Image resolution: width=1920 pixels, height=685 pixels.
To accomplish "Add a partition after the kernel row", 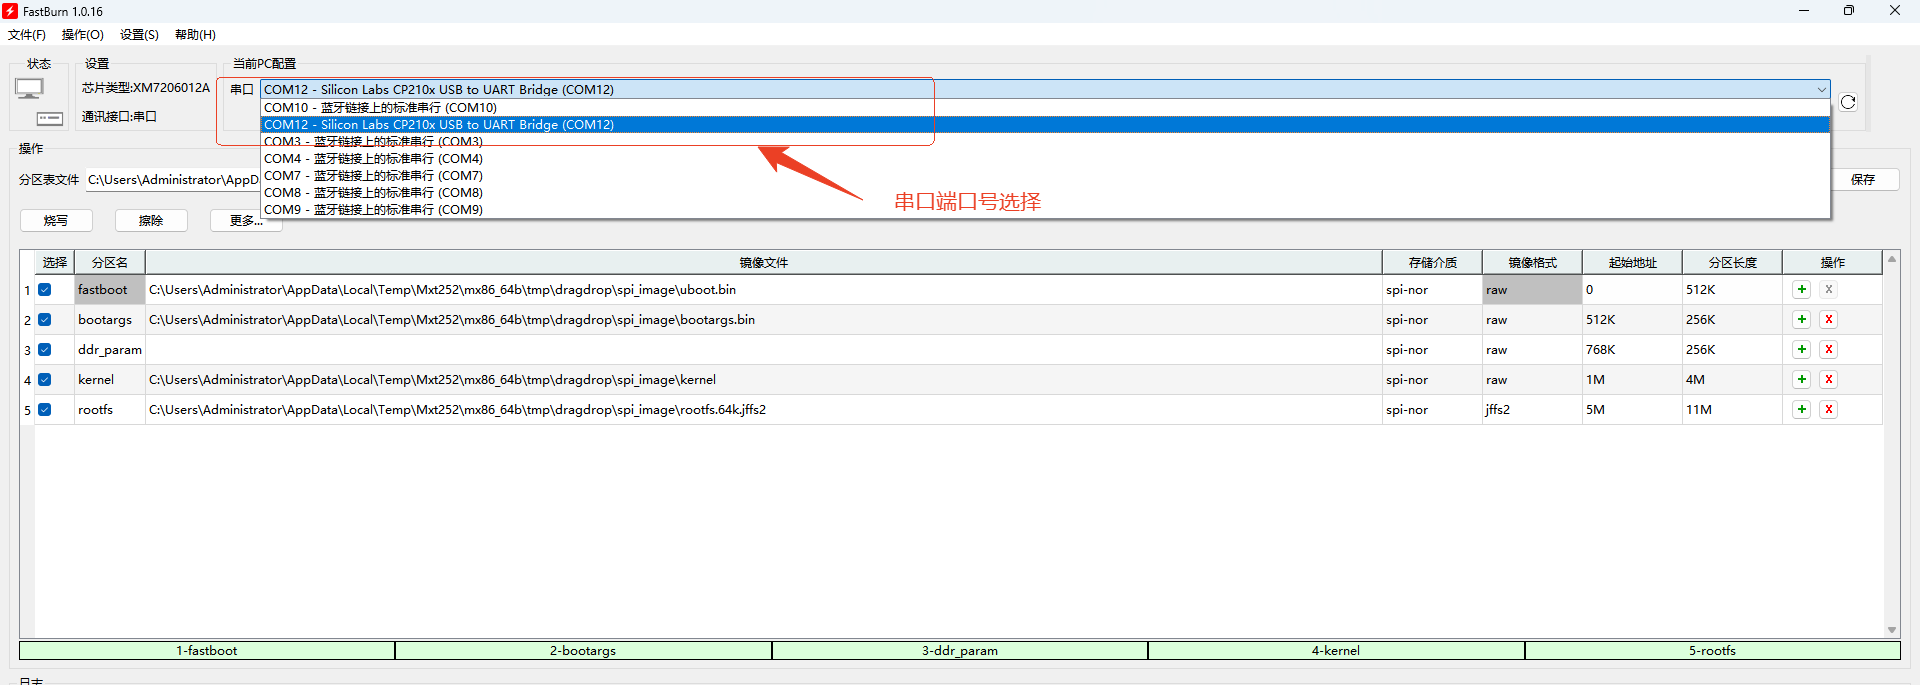I will point(1801,380).
